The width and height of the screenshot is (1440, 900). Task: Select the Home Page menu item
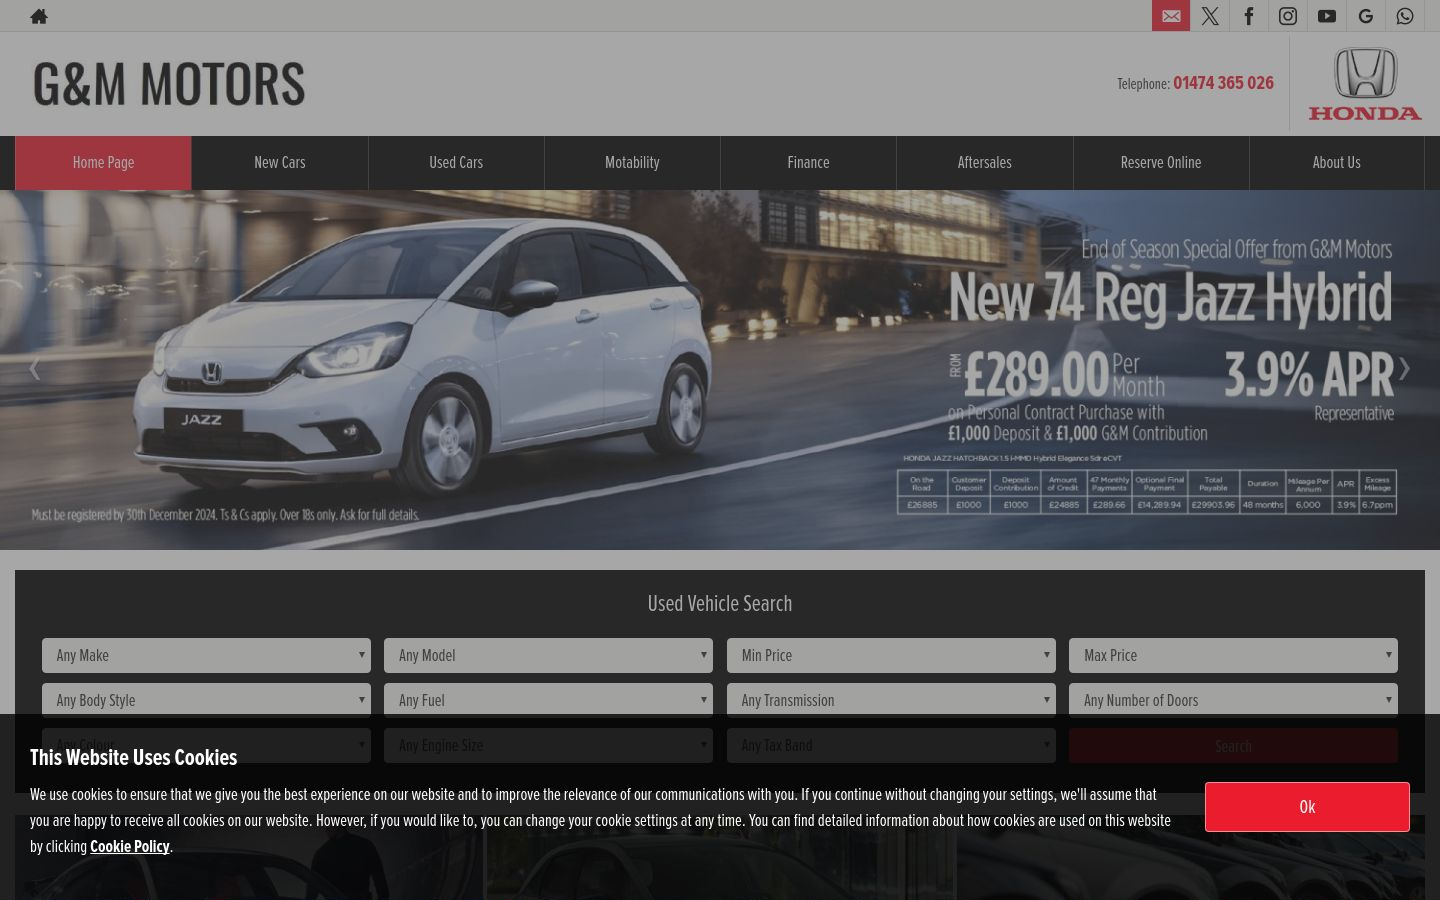[103, 162]
